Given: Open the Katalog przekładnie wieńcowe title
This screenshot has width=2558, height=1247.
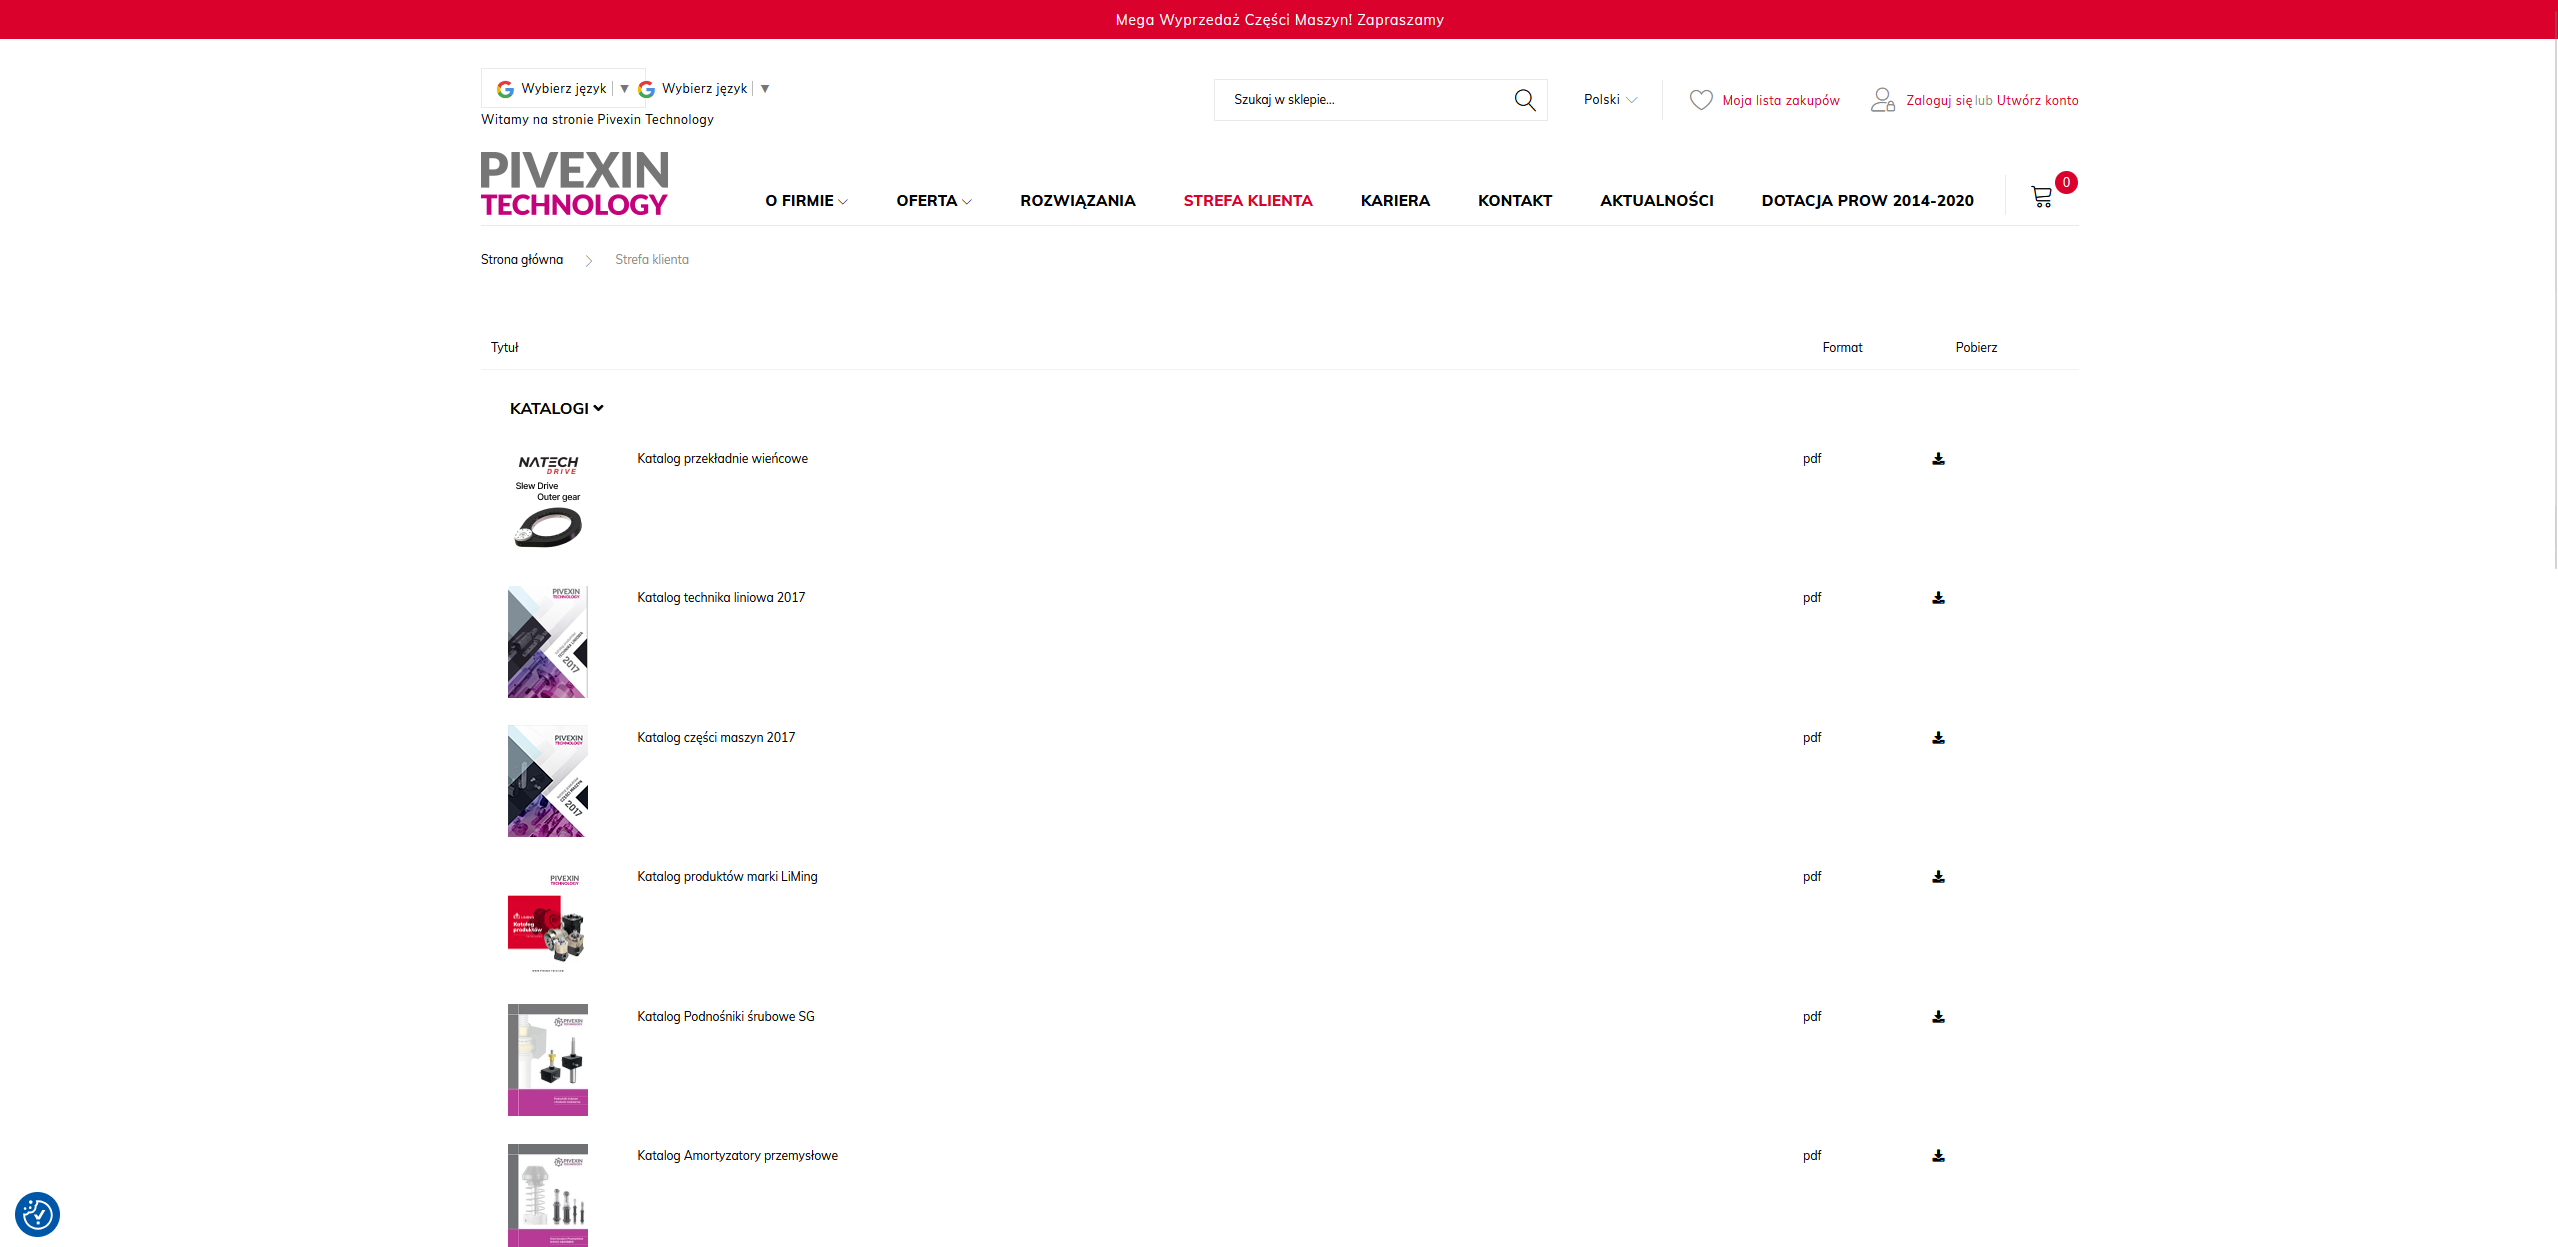Looking at the screenshot, I should pos(722,459).
